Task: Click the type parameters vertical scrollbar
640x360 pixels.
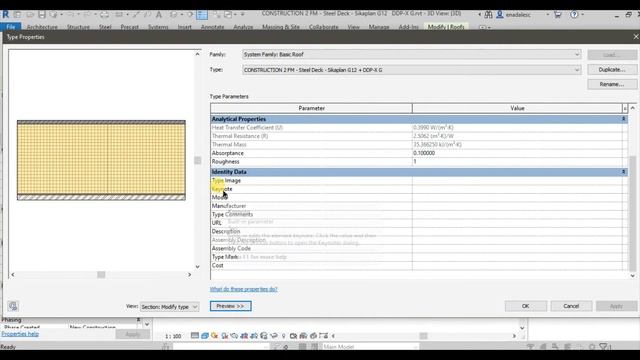Action: point(633,213)
